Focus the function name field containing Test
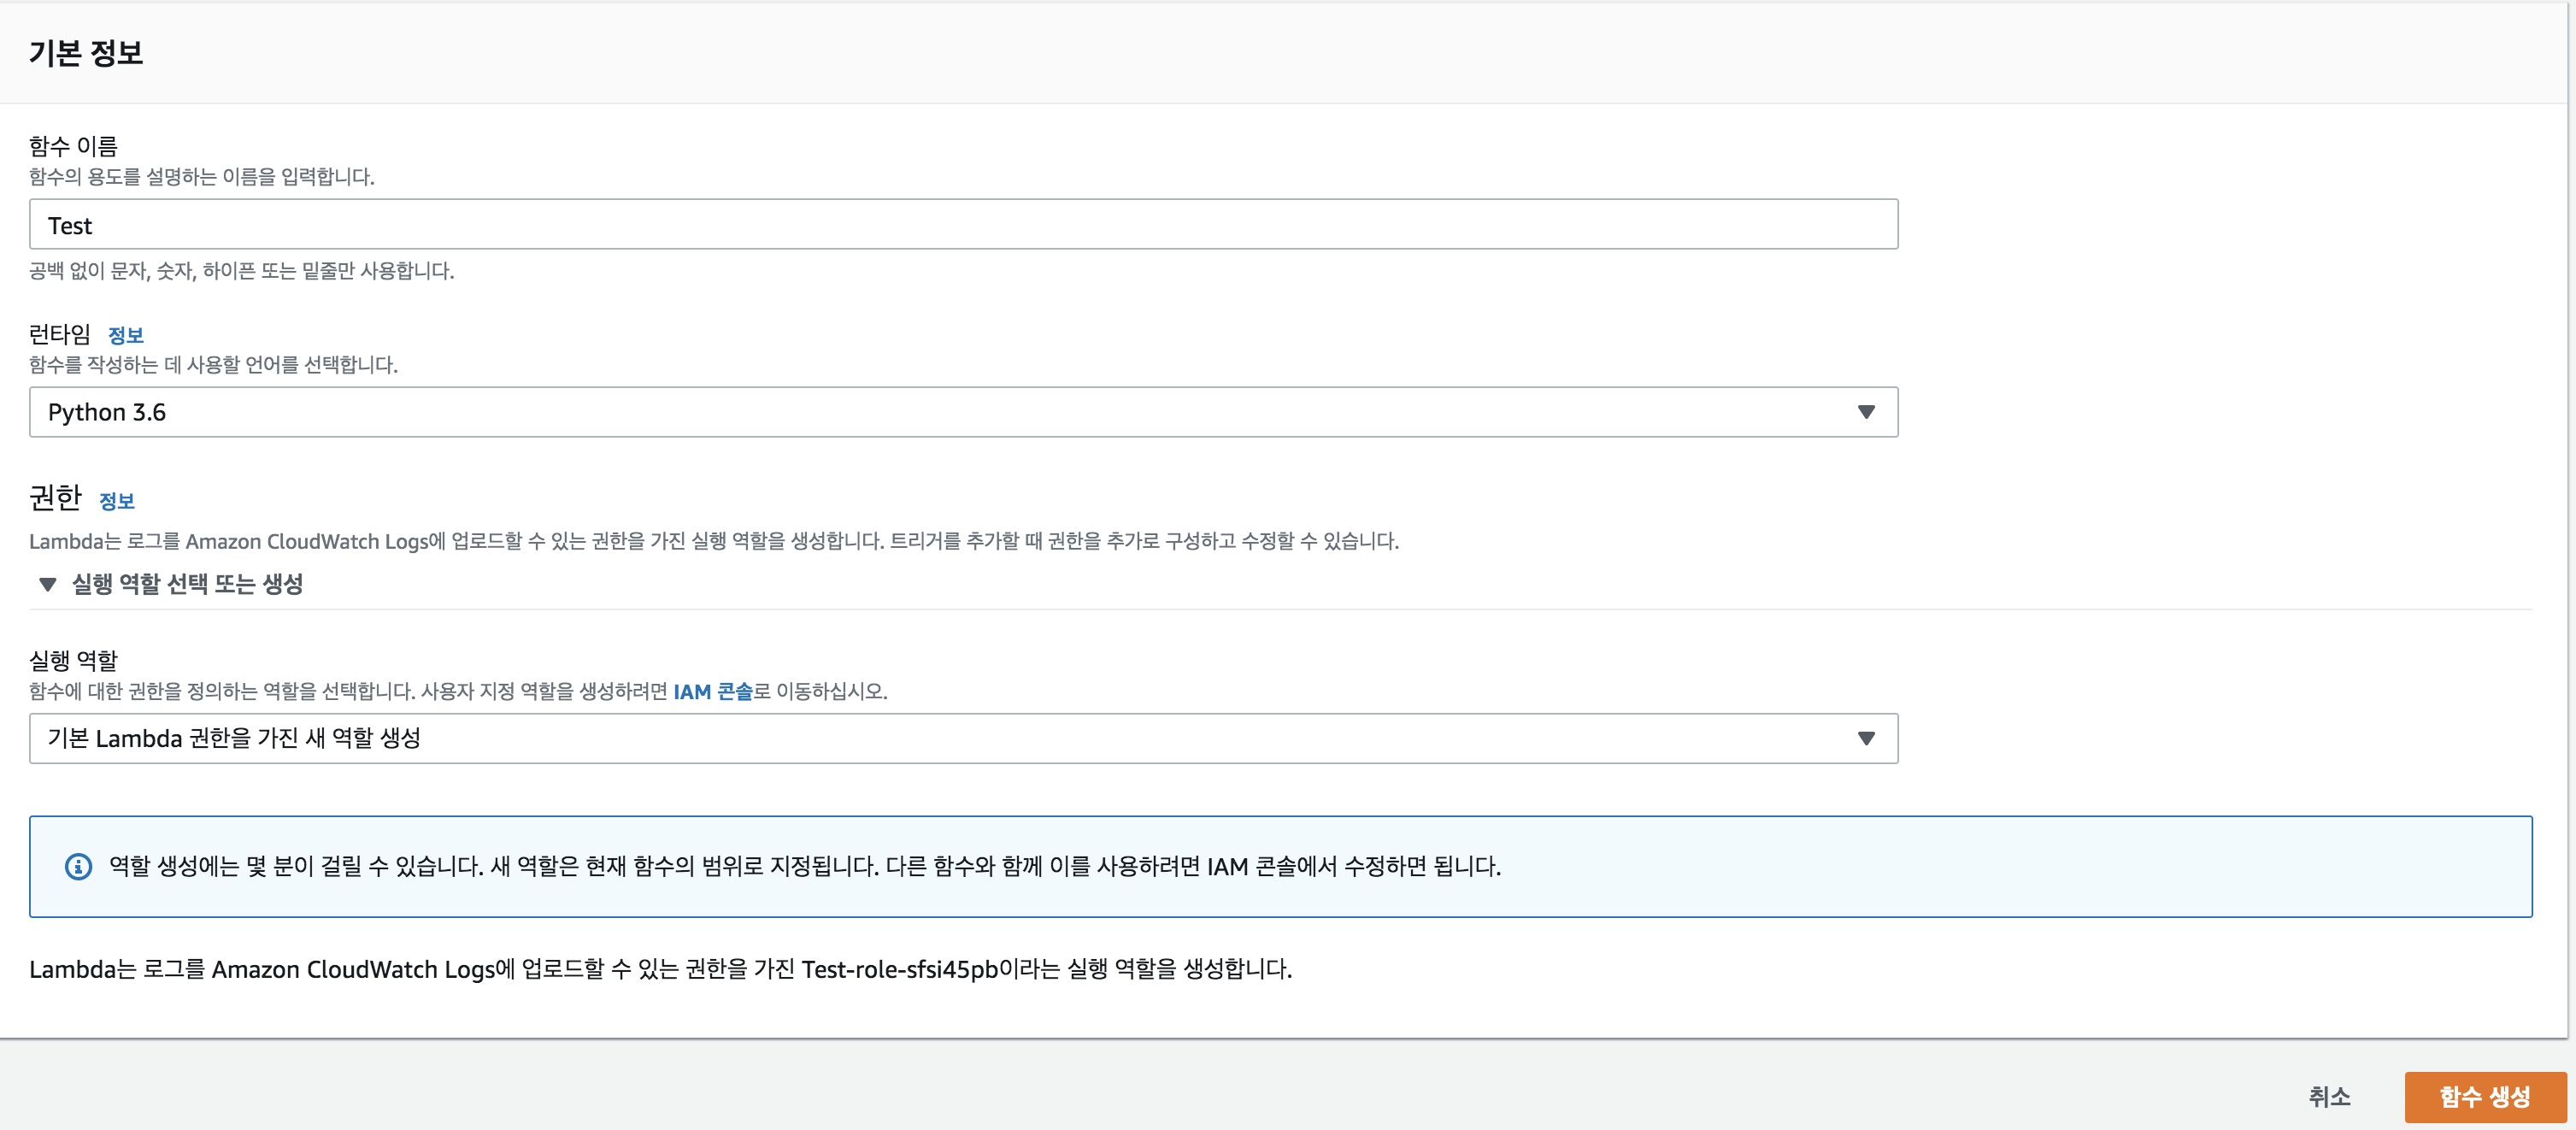Screen dimensions: 2576x1130 pos(962,225)
